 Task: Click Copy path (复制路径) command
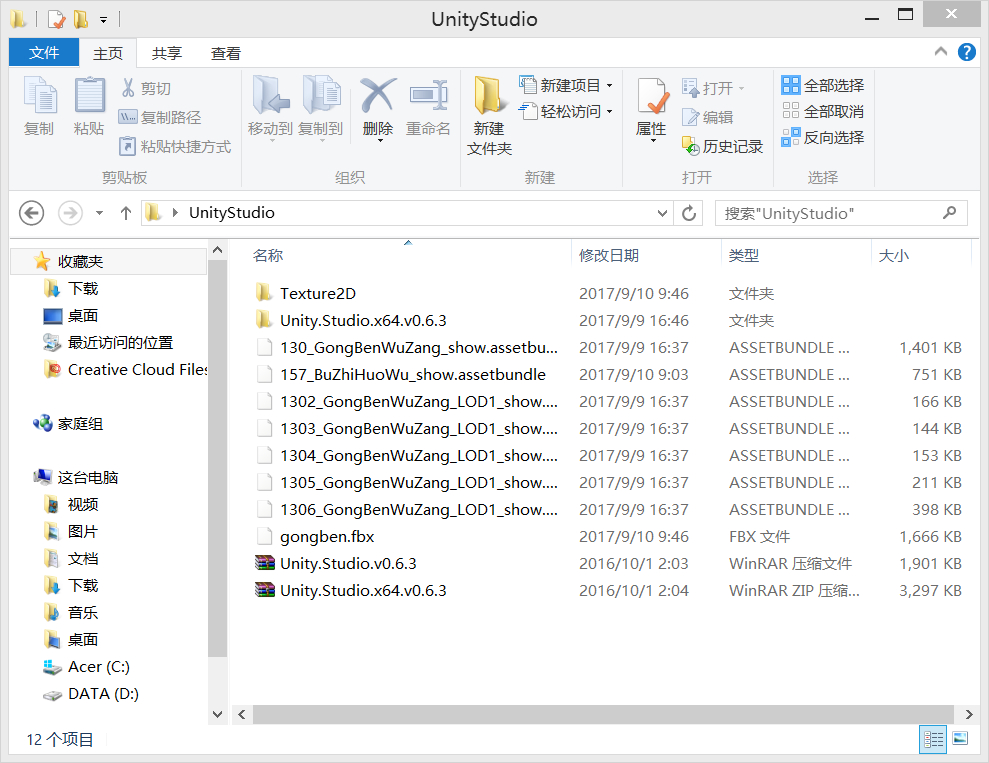(160, 117)
